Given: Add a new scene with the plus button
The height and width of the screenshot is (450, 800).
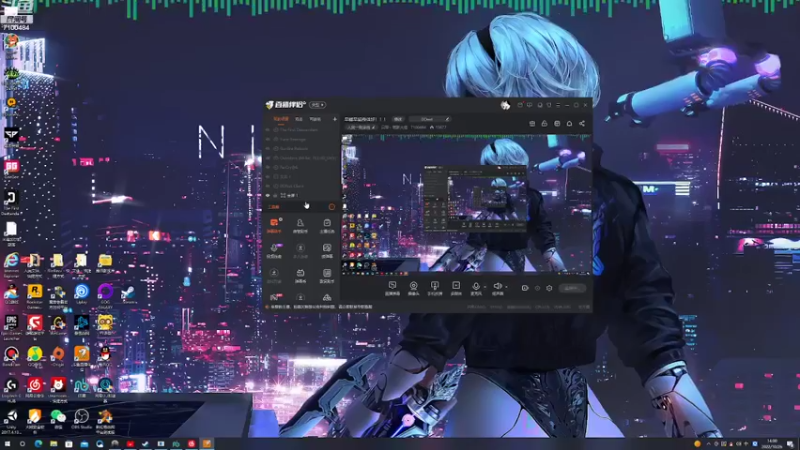Looking at the screenshot, I should point(335,119).
